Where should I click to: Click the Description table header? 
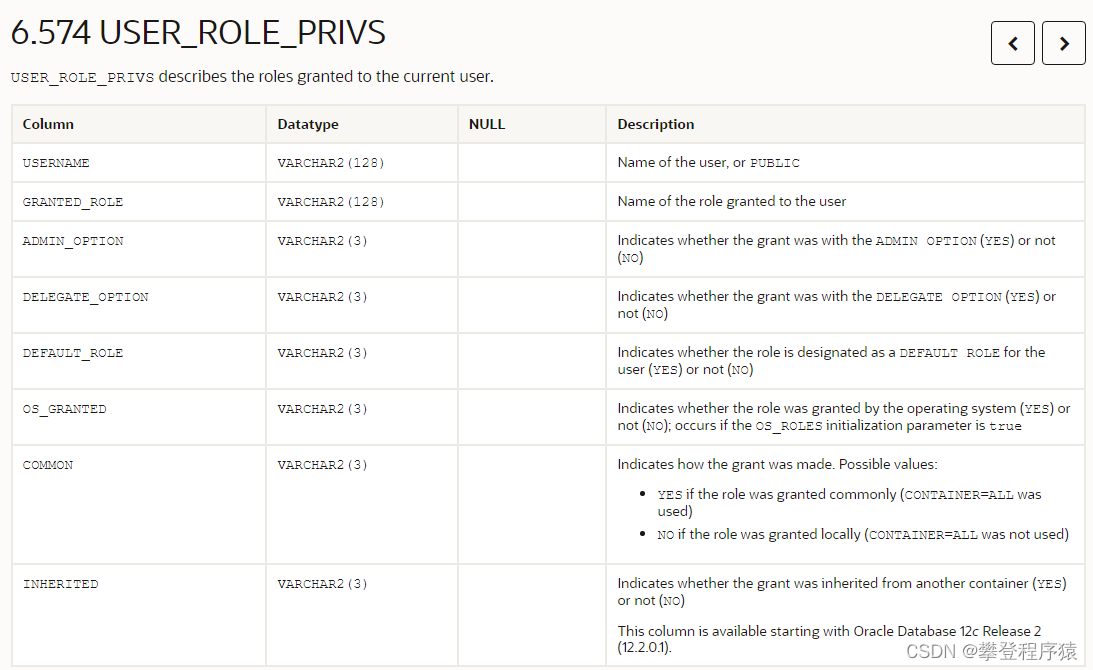click(655, 124)
